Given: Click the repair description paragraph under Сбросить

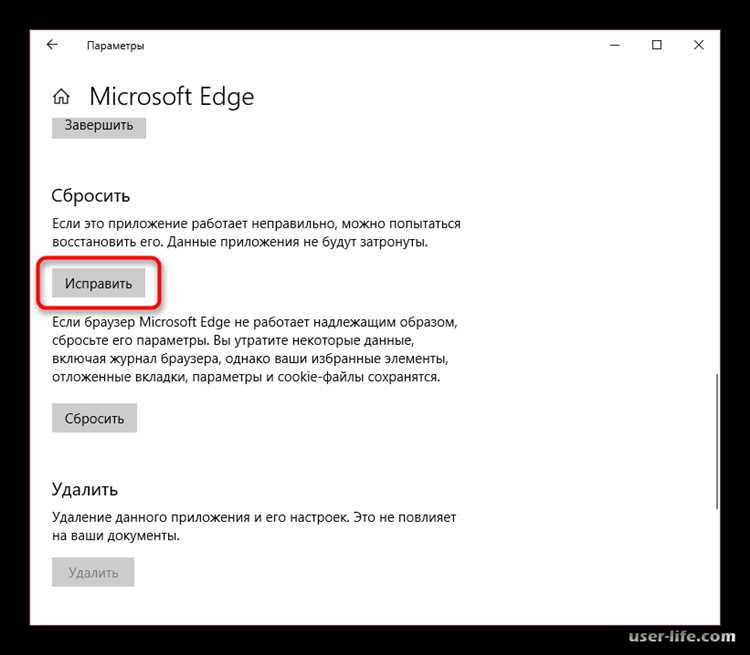Looking at the screenshot, I should coord(256,233).
